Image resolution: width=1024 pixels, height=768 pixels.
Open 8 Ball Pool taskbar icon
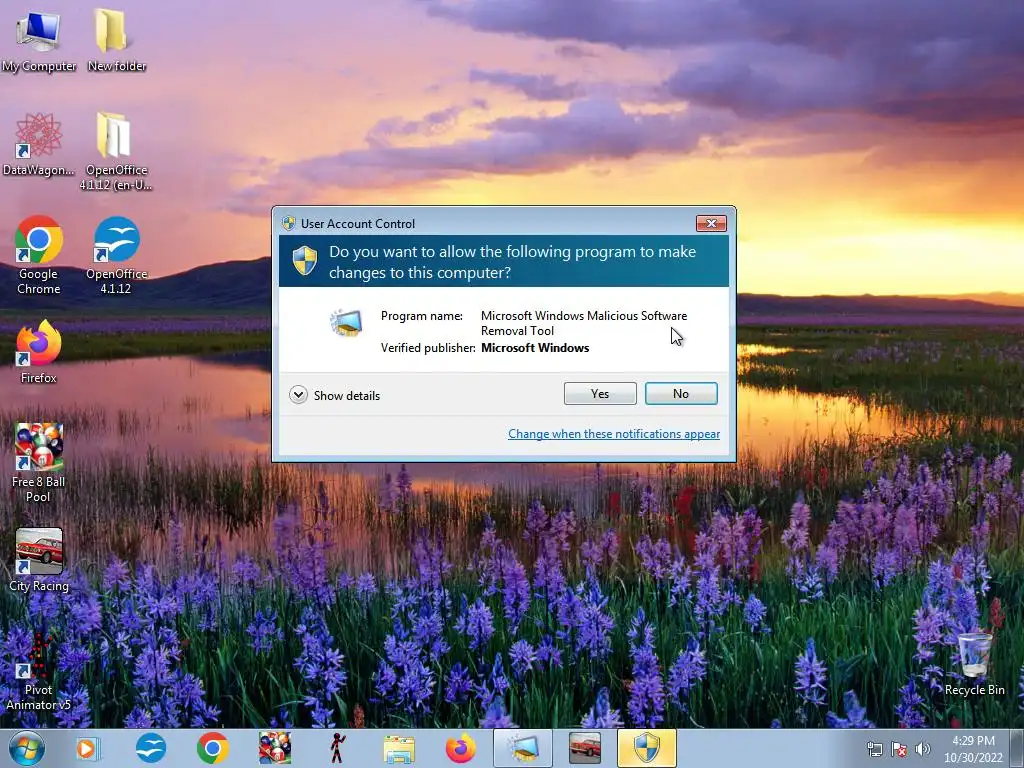pyautogui.click(x=274, y=748)
